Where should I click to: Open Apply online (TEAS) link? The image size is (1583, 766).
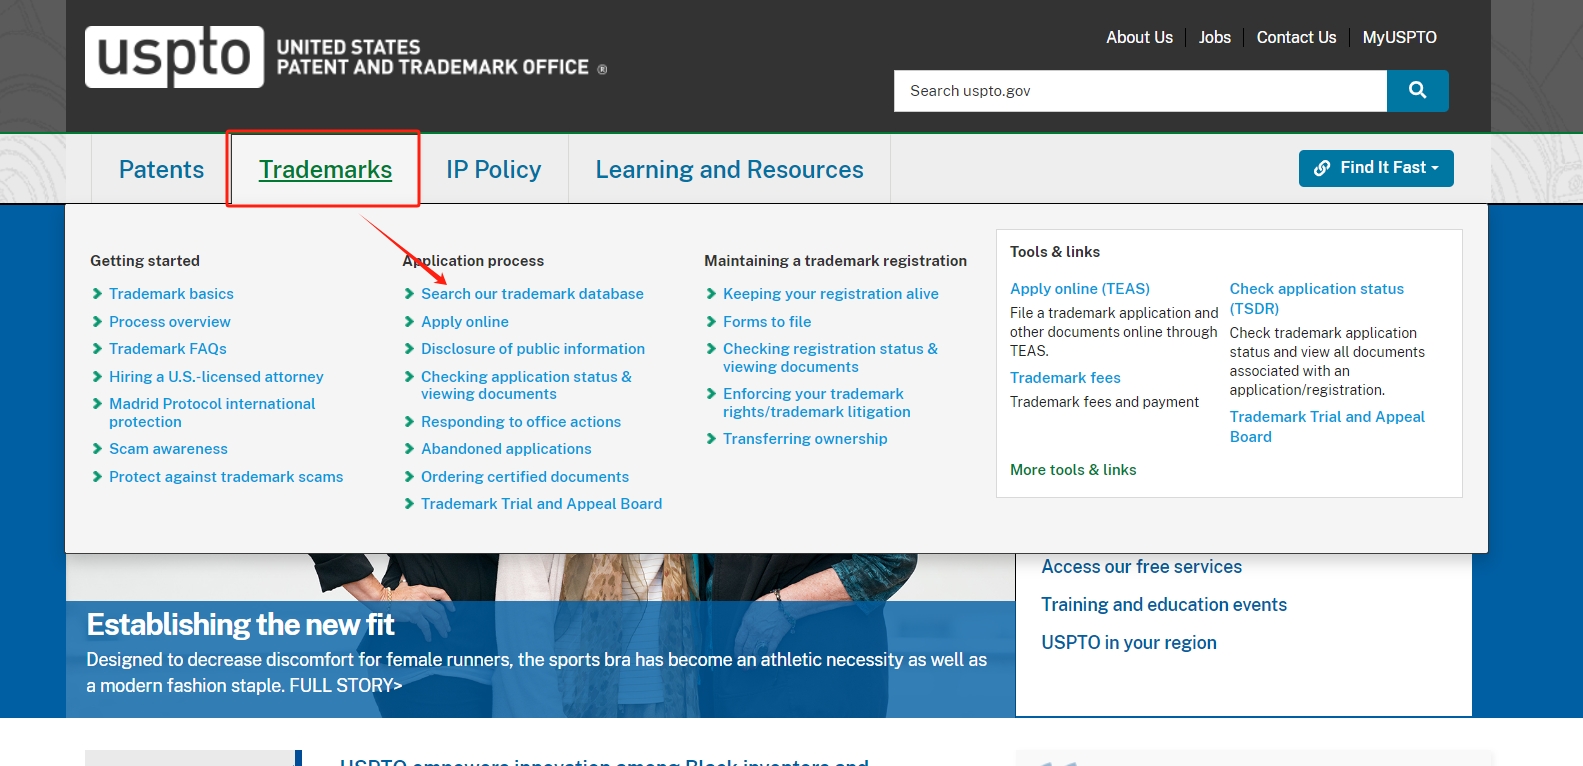point(1079,289)
